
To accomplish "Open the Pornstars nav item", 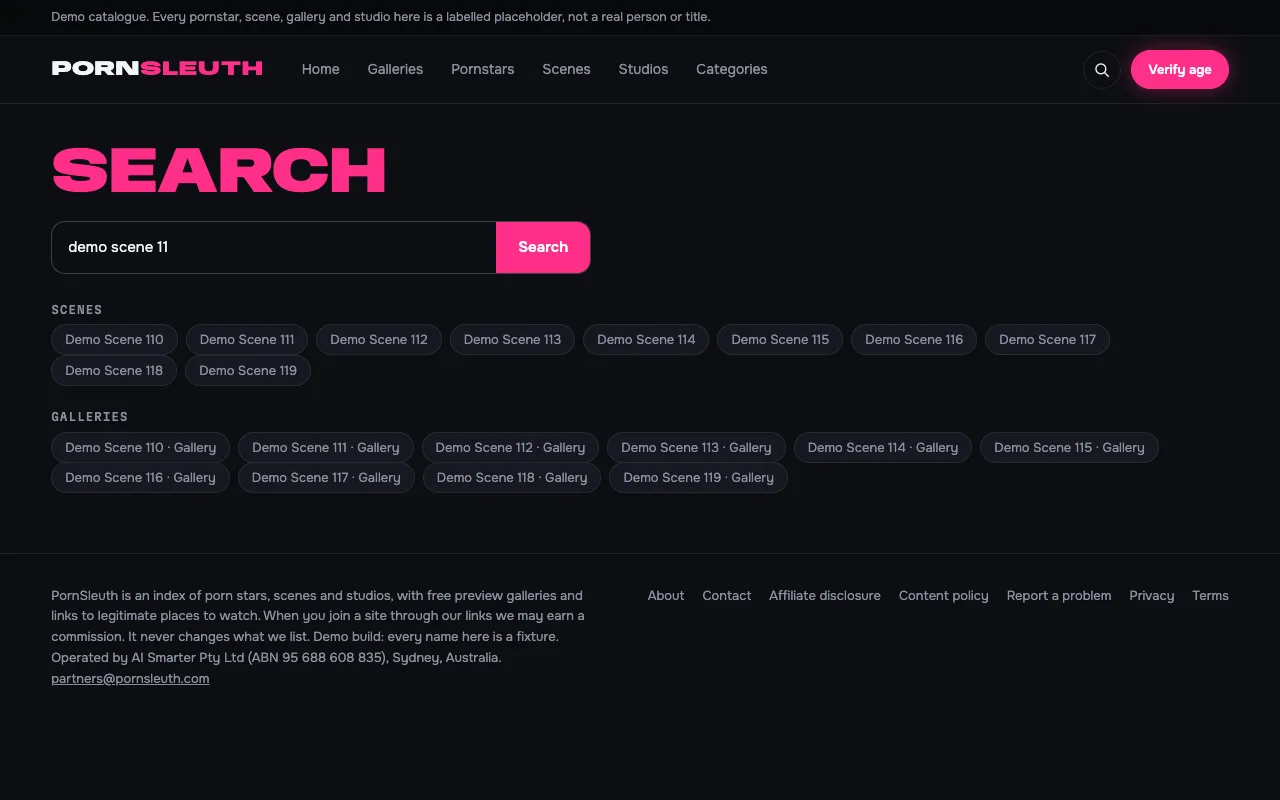I will [x=483, y=69].
